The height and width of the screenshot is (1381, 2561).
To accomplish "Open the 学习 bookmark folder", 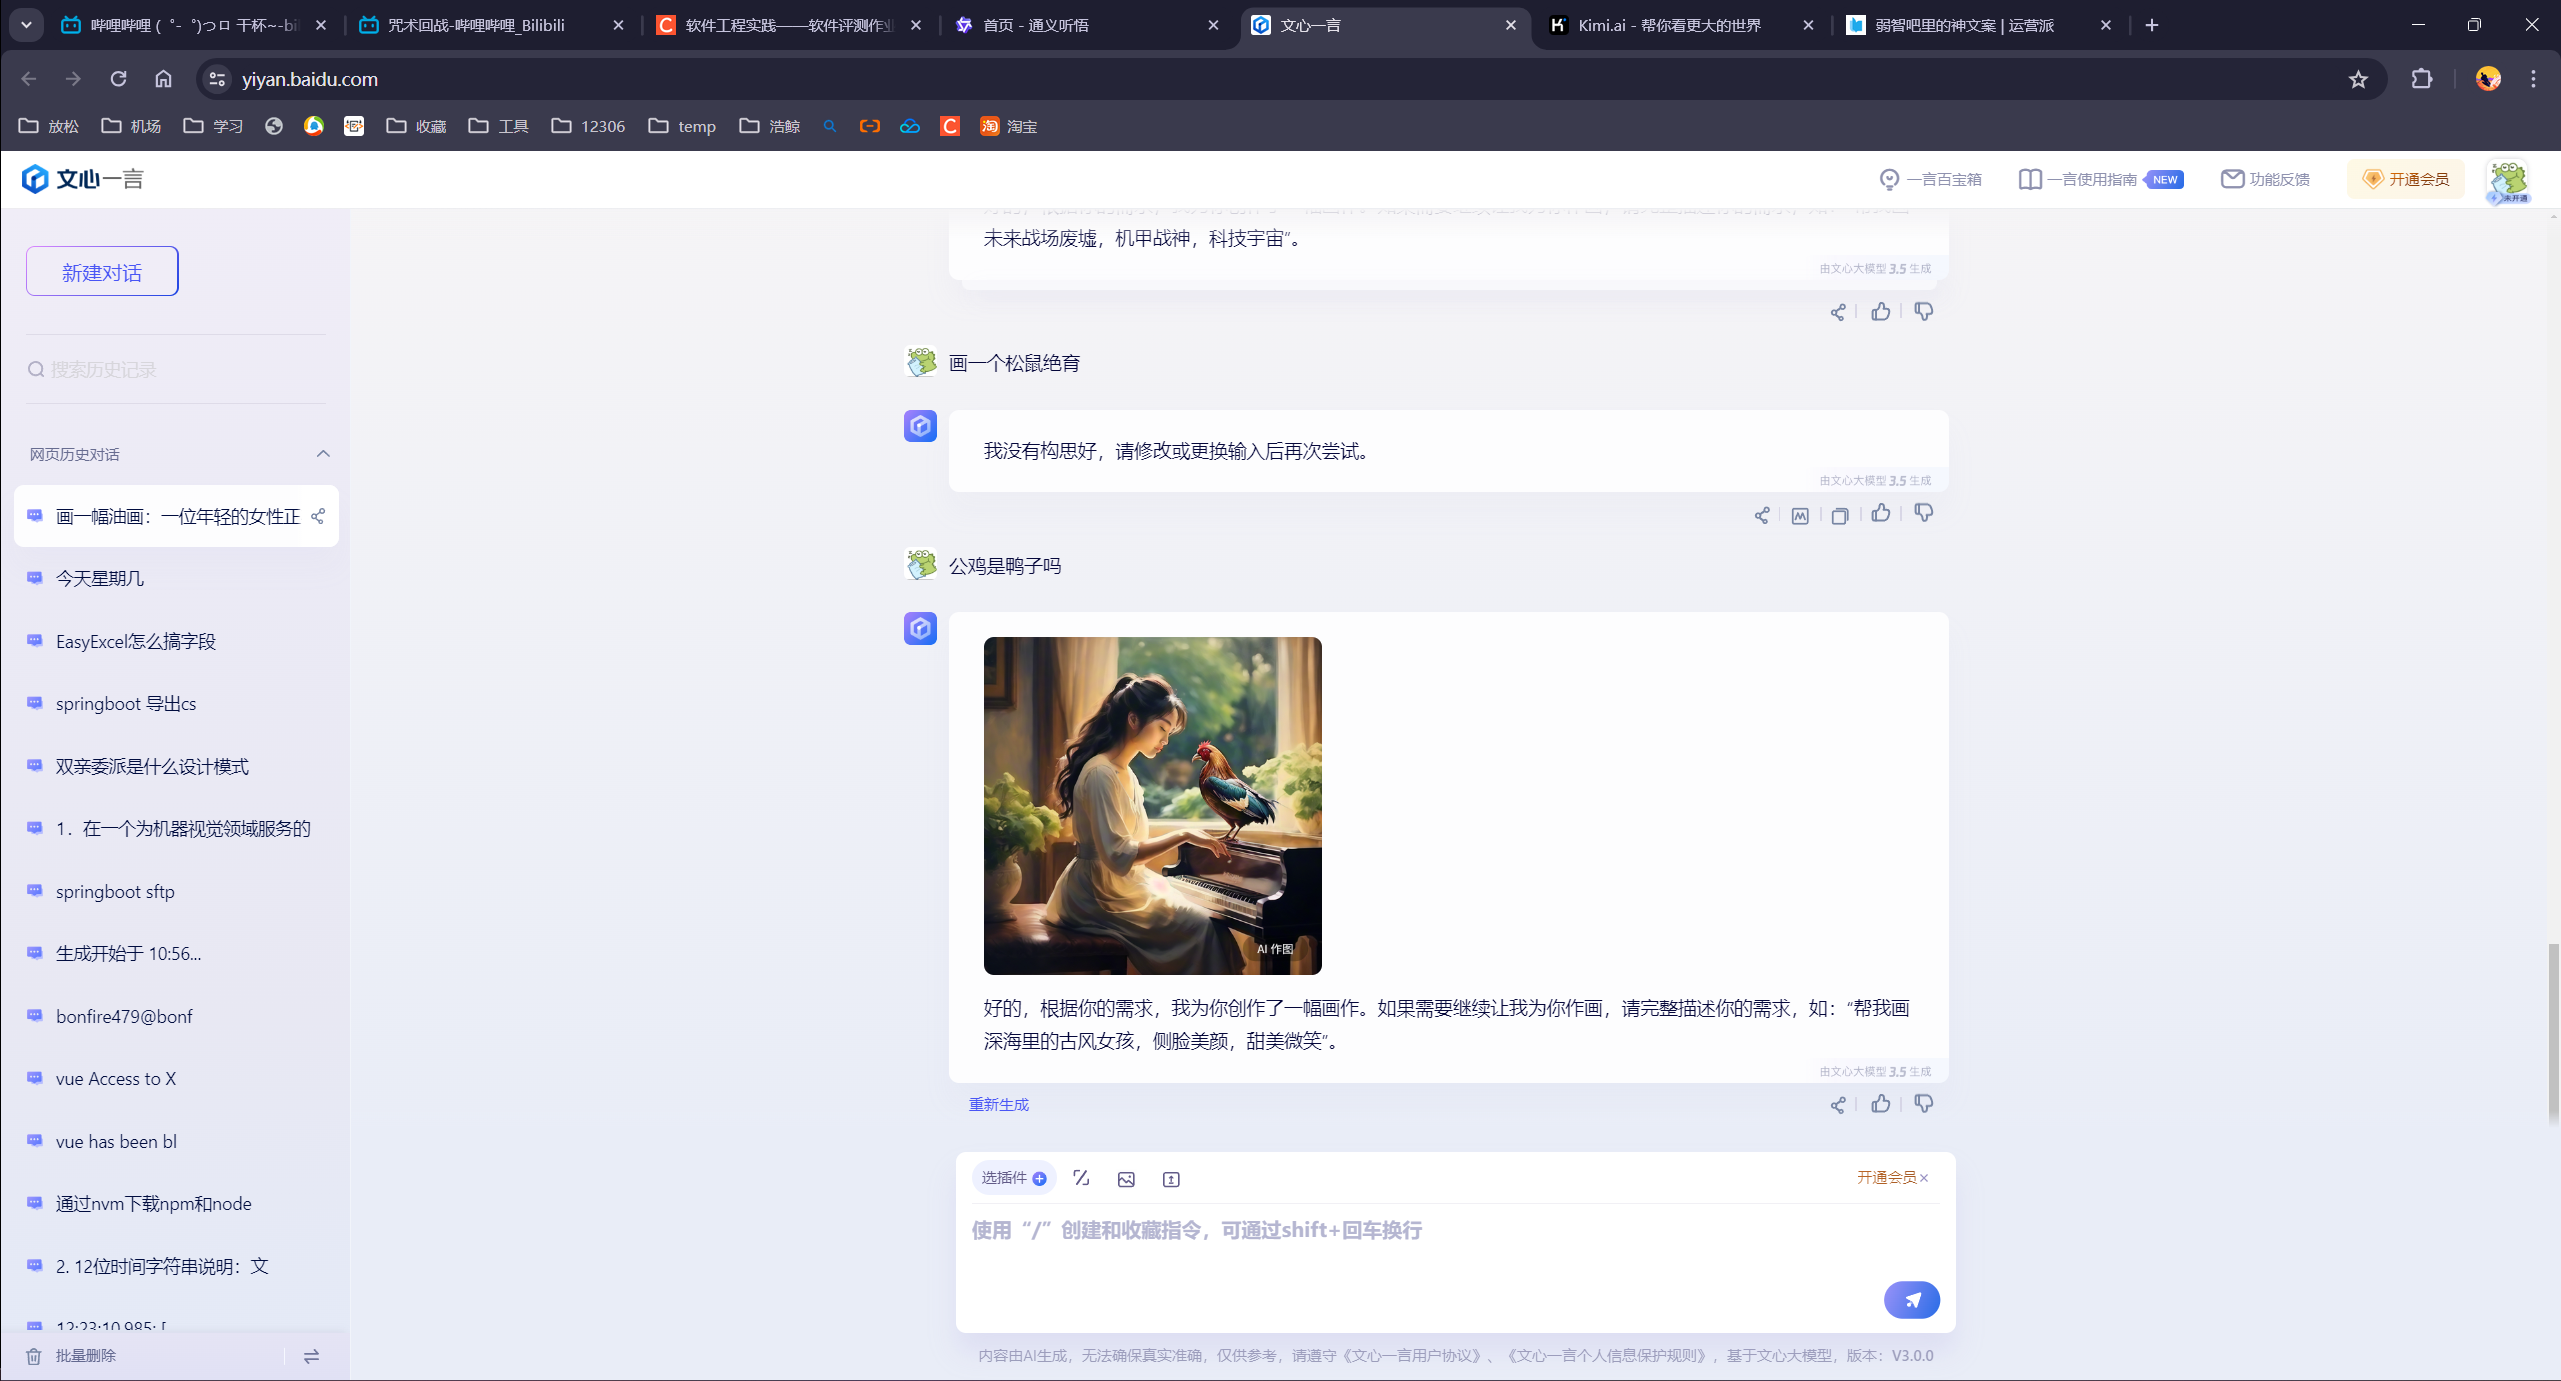I will click(x=213, y=126).
